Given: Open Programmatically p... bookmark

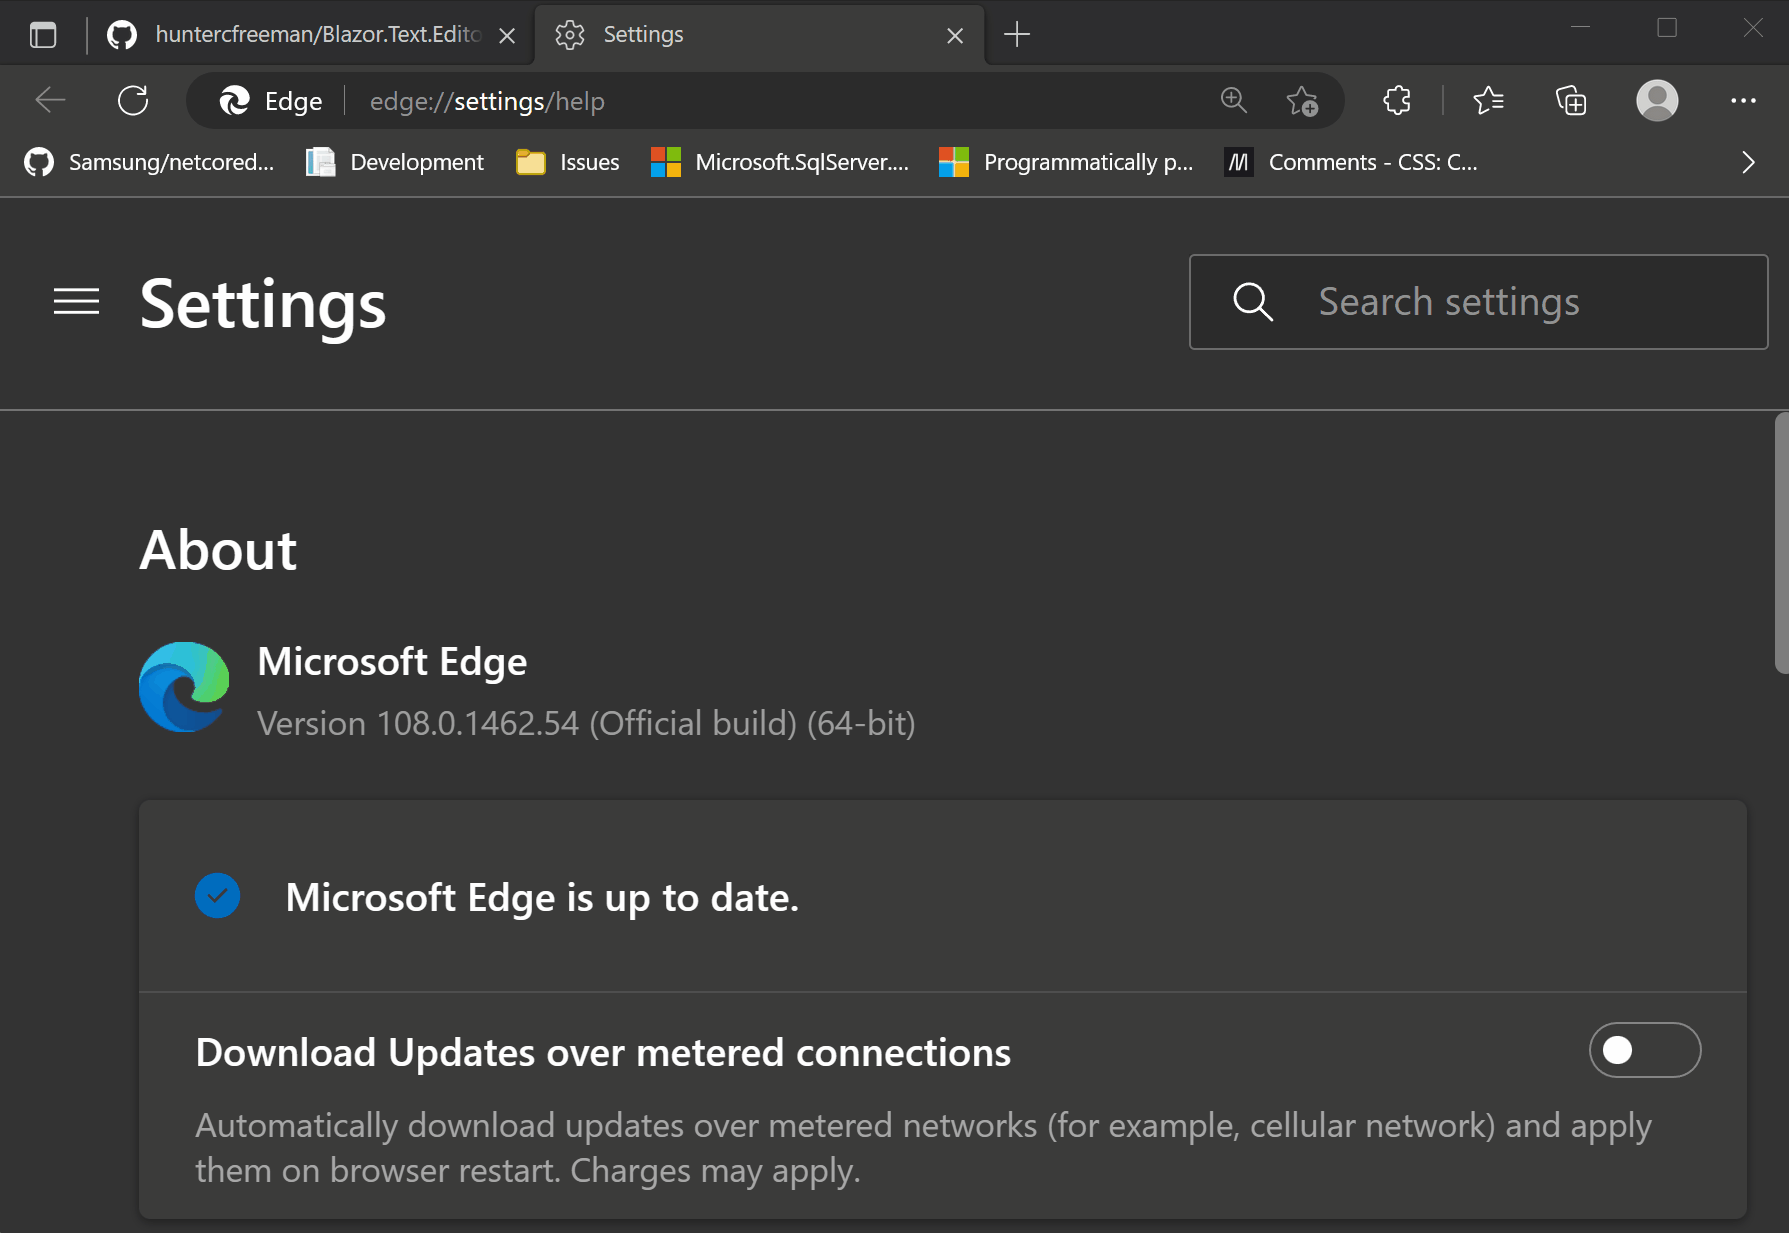Looking at the screenshot, I should pos(1066,162).
